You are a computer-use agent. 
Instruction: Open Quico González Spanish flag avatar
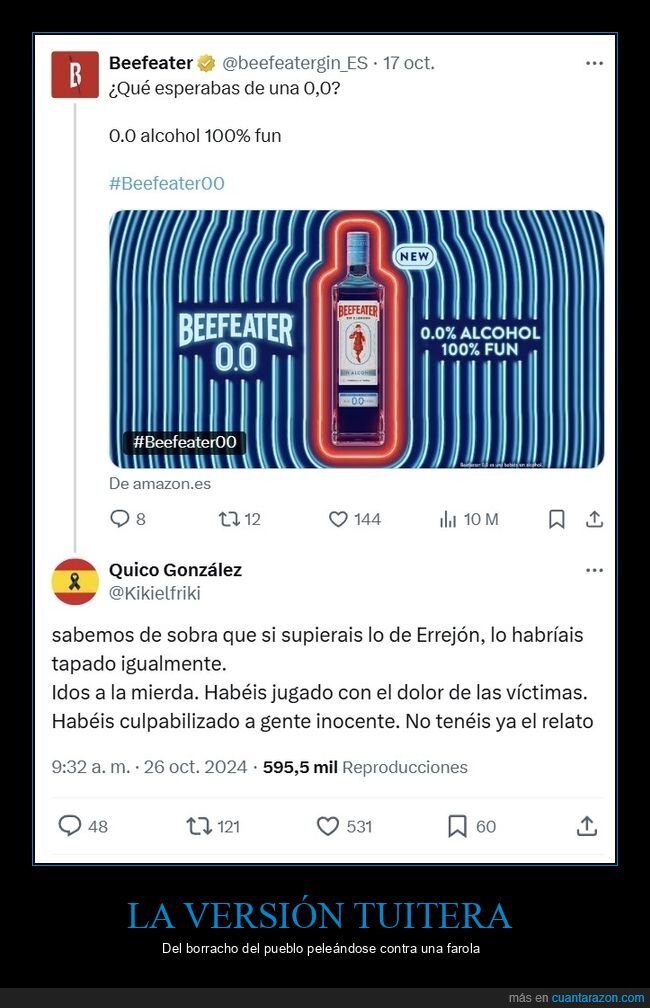coord(75,582)
